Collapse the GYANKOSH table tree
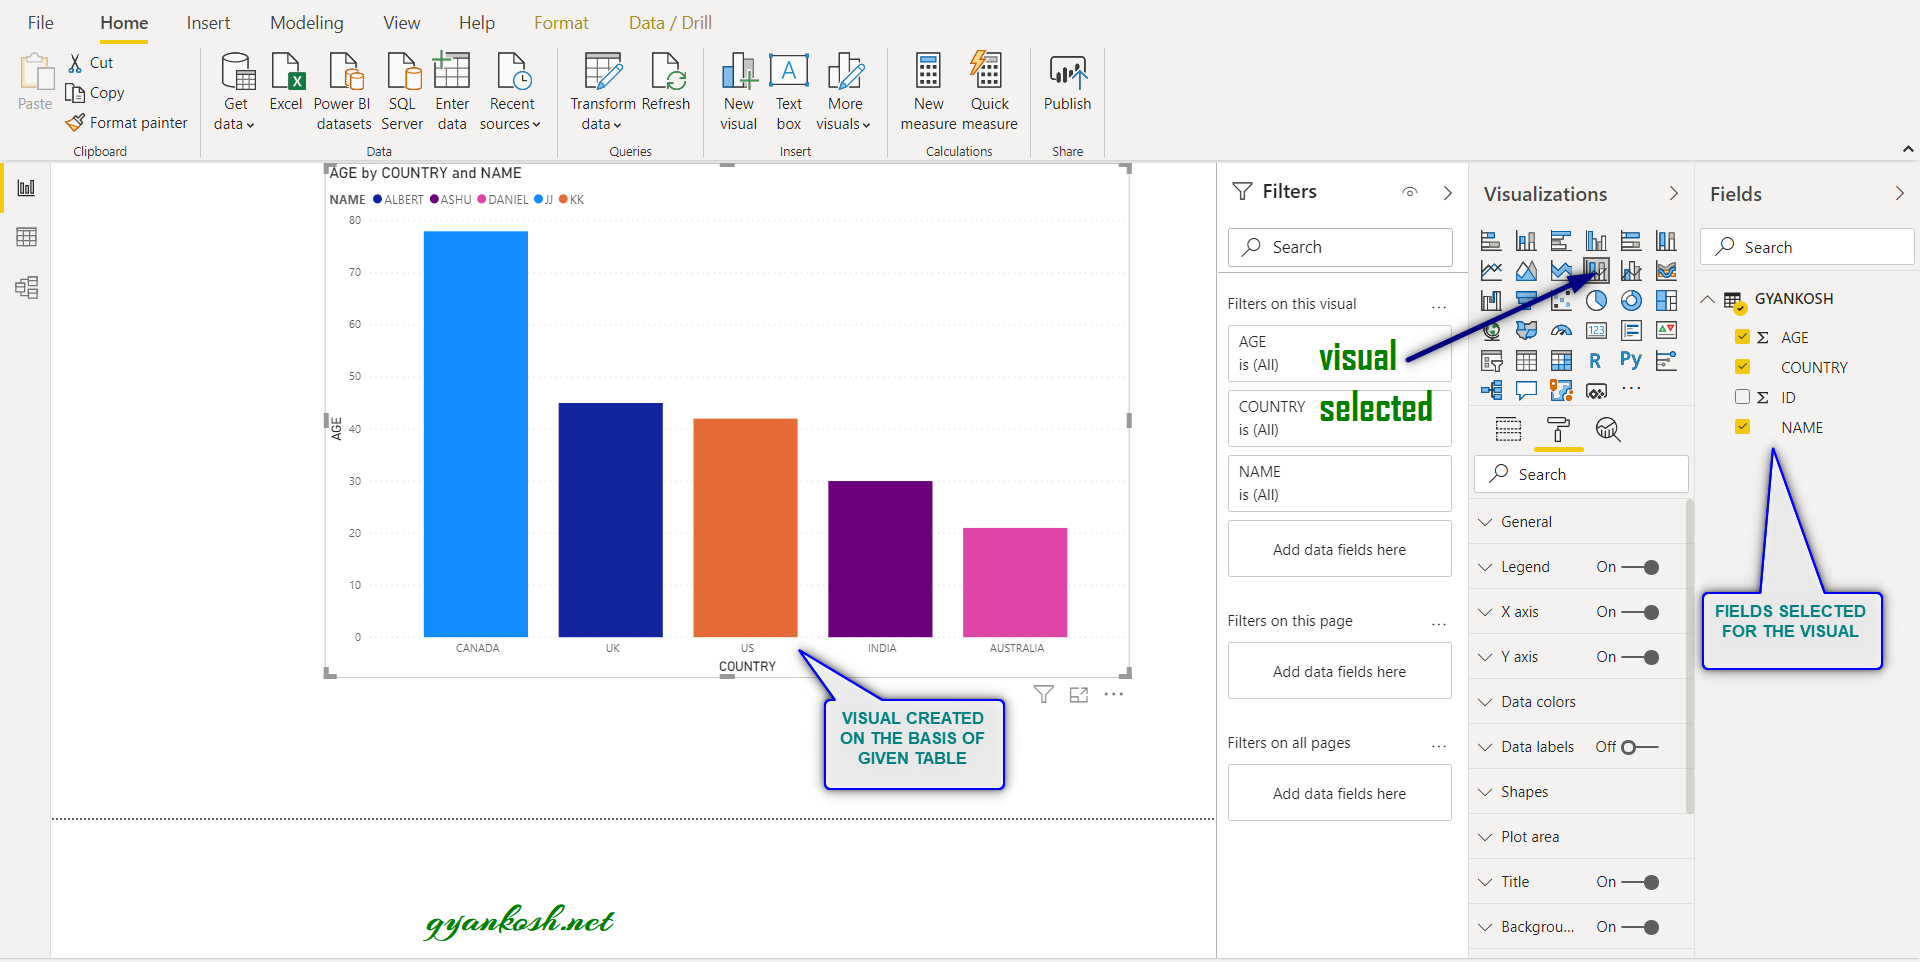The width and height of the screenshot is (1920, 962). (1708, 299)
